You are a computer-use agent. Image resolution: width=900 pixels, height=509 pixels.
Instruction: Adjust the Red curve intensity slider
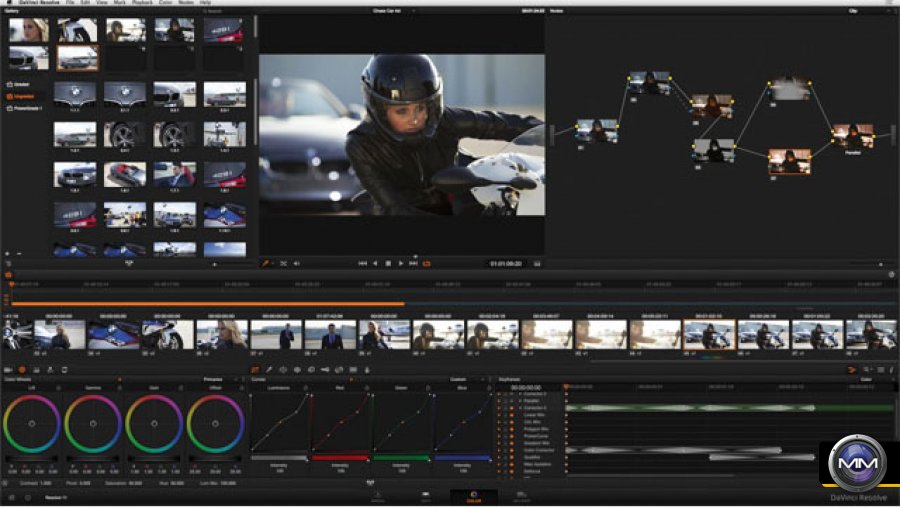(339, 458)
